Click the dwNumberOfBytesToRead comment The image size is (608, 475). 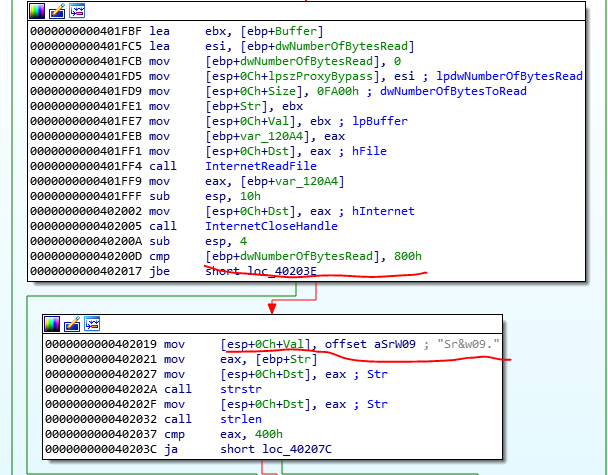453,91
